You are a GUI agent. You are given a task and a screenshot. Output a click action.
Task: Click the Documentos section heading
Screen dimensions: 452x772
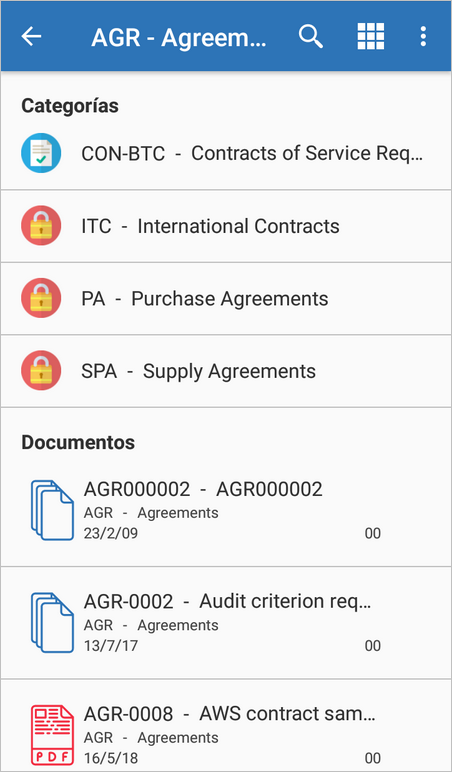78,442
